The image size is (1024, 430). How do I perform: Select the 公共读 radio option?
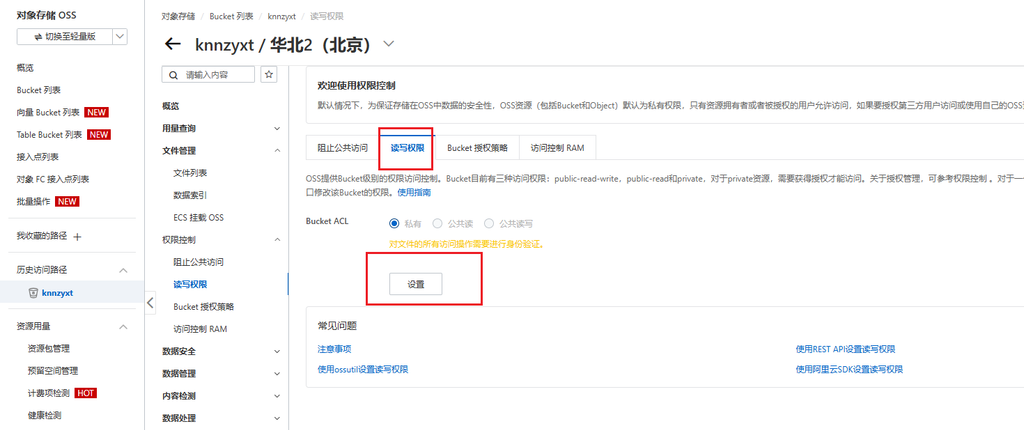pyautogui.click(x=437, y=223)
